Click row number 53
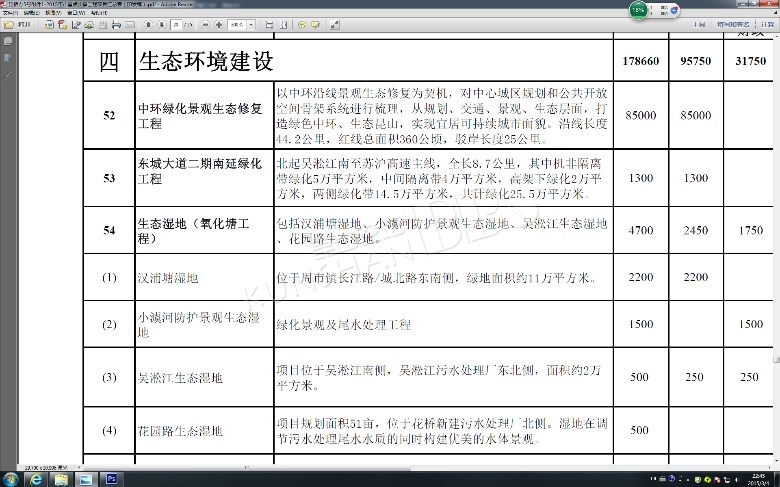Screen dimensions: 780x487 click(x=109, y=178)
